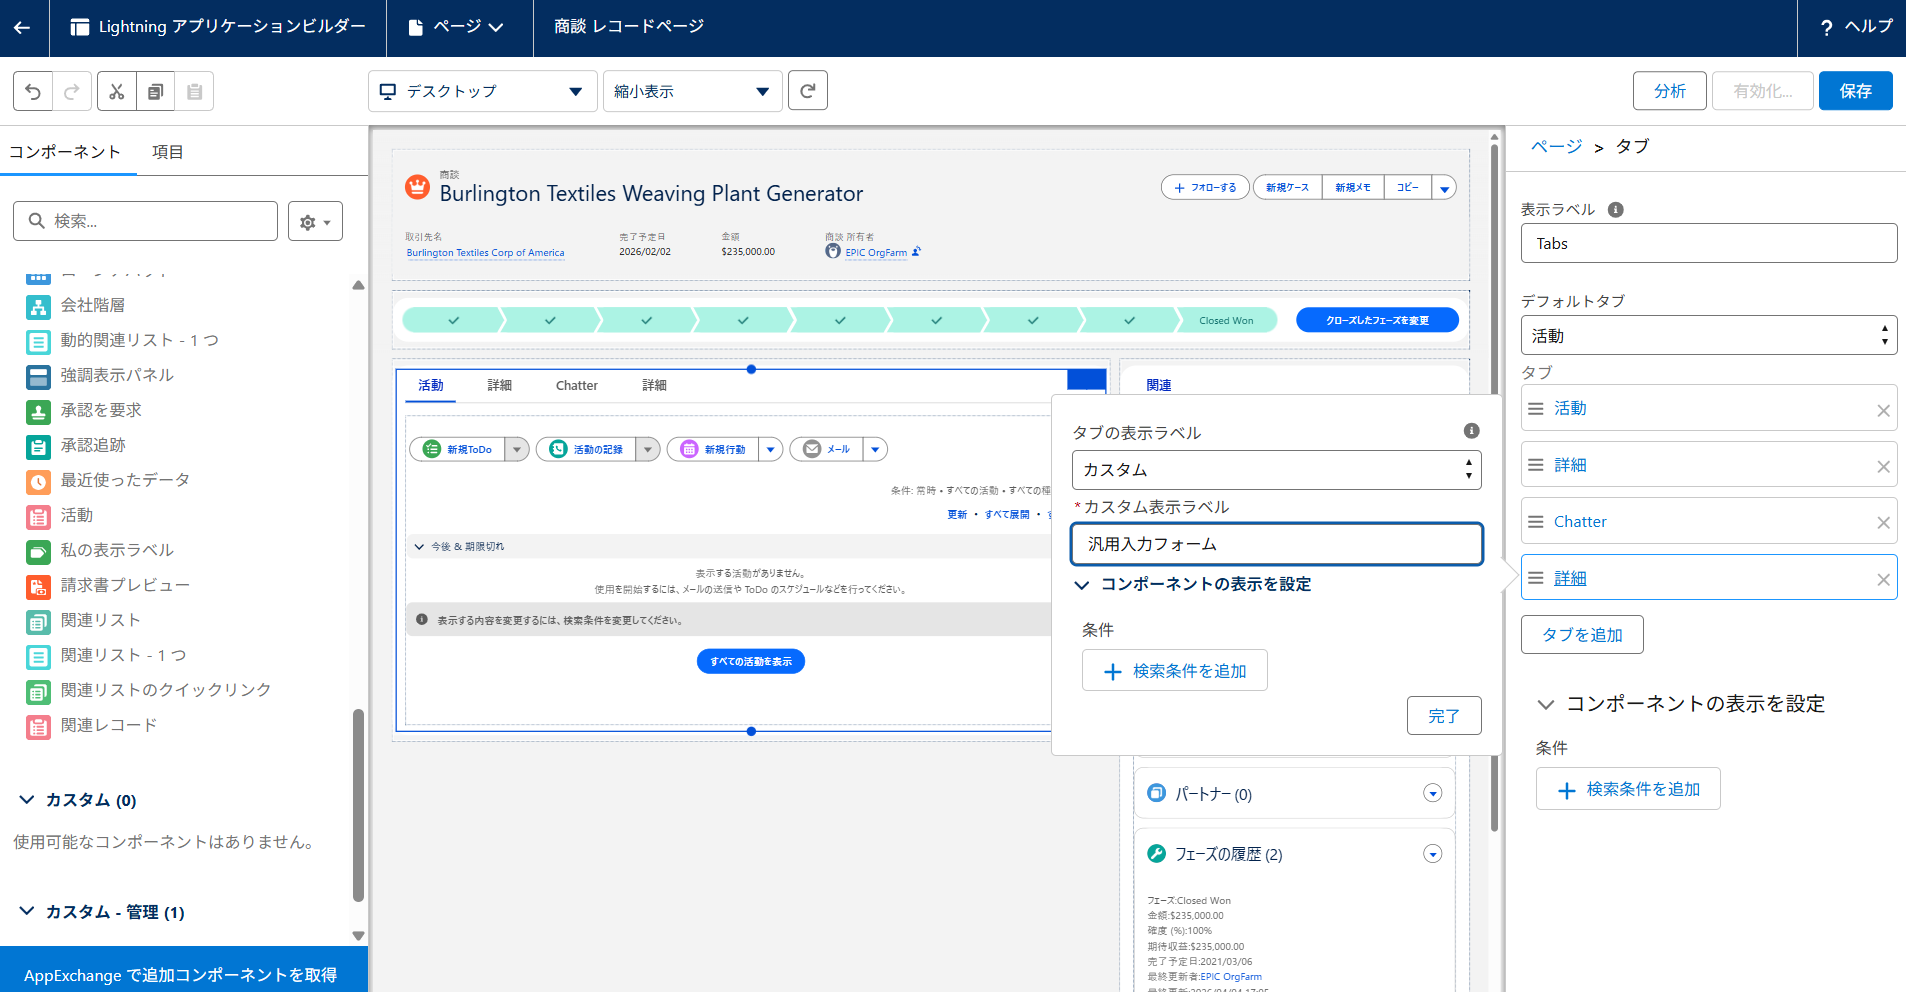
Task: Click the 完了 button in popup
Action: point(1443,716)
